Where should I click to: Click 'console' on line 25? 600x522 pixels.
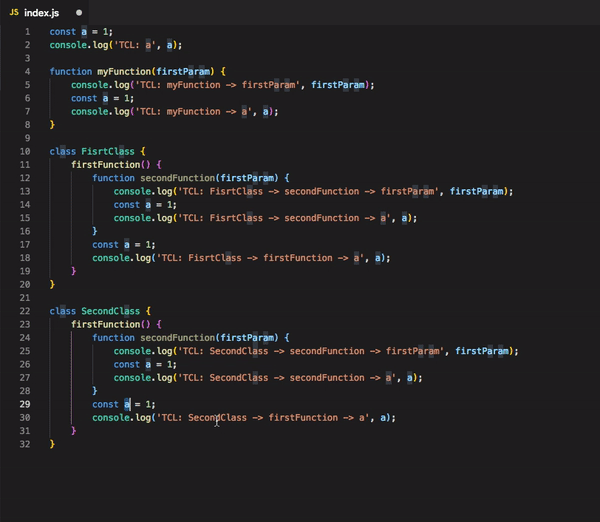[132, 351]
